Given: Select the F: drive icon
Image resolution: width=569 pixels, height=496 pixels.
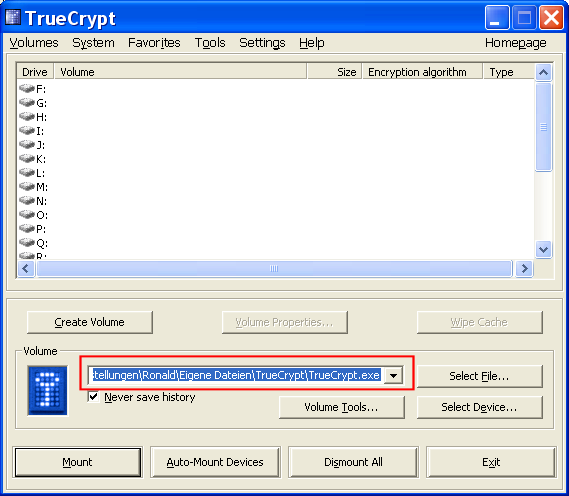Looking at the screenshot, I should click(27, 89).
